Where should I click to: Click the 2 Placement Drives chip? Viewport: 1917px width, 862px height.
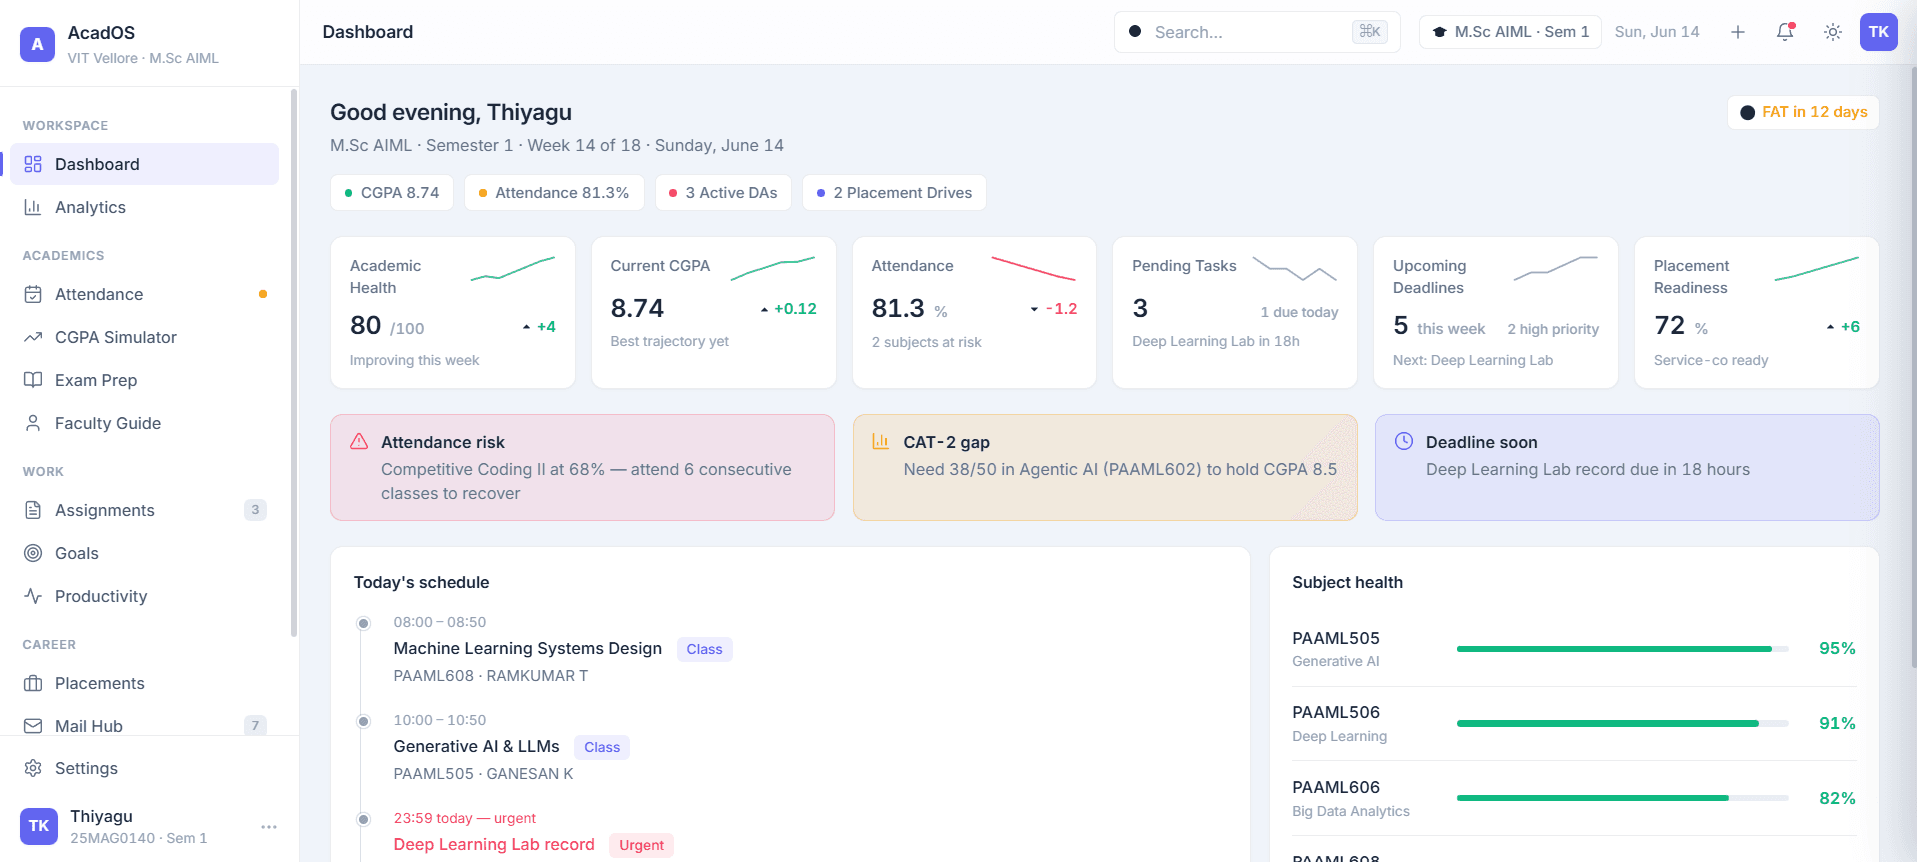tap(894, 193)
